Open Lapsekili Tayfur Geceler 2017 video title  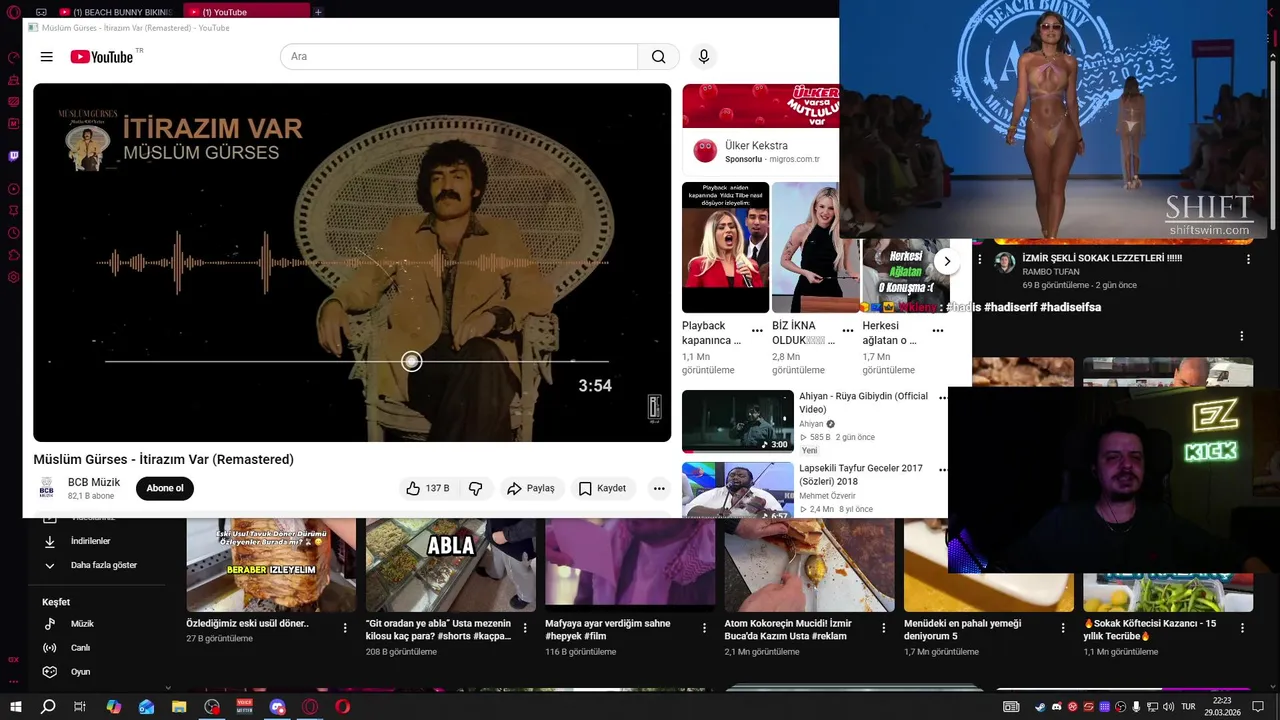coord(861,475)
